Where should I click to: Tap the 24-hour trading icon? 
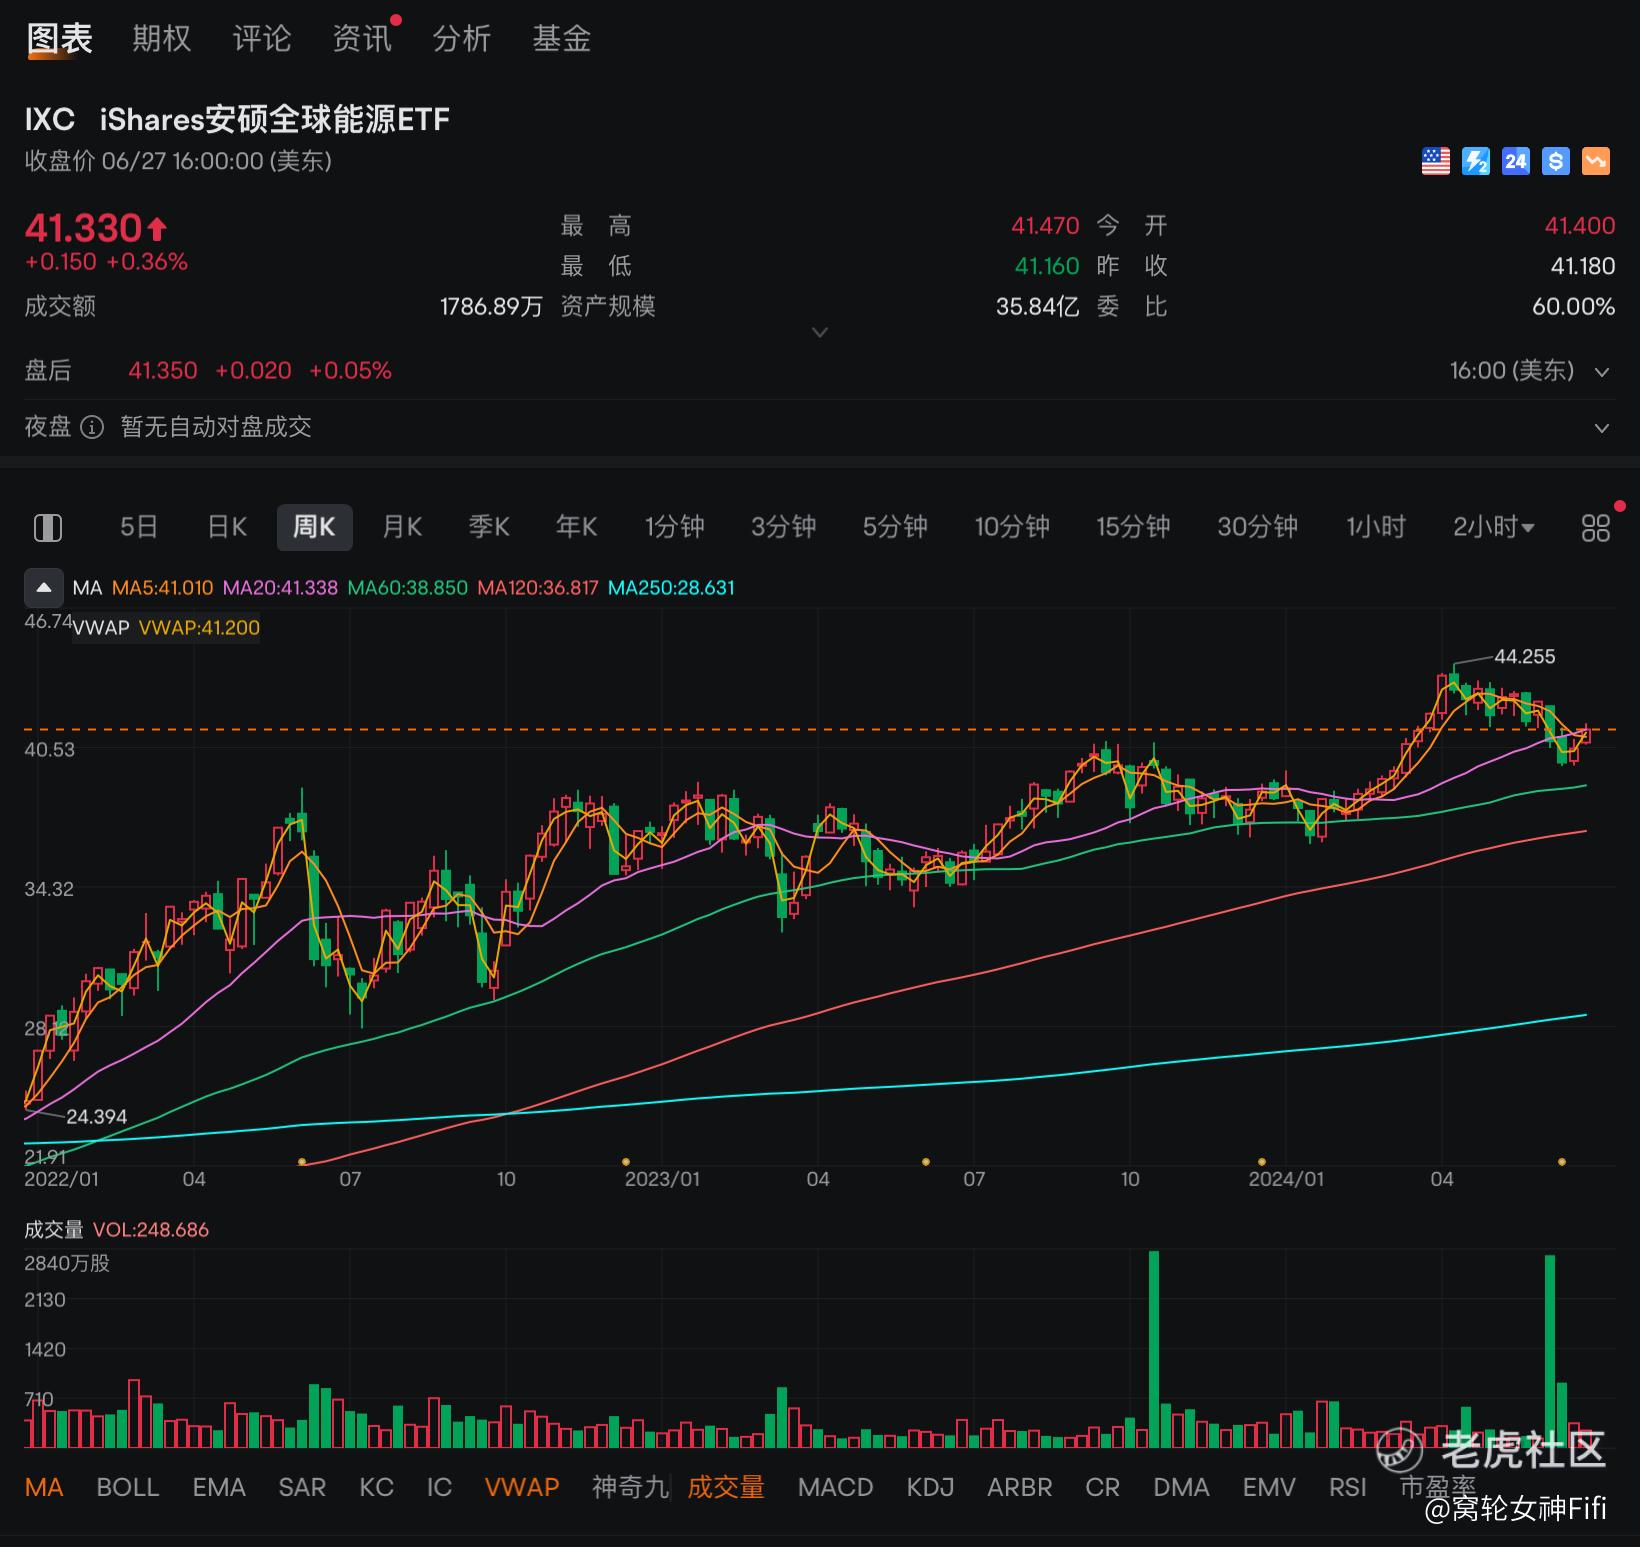1515,161
